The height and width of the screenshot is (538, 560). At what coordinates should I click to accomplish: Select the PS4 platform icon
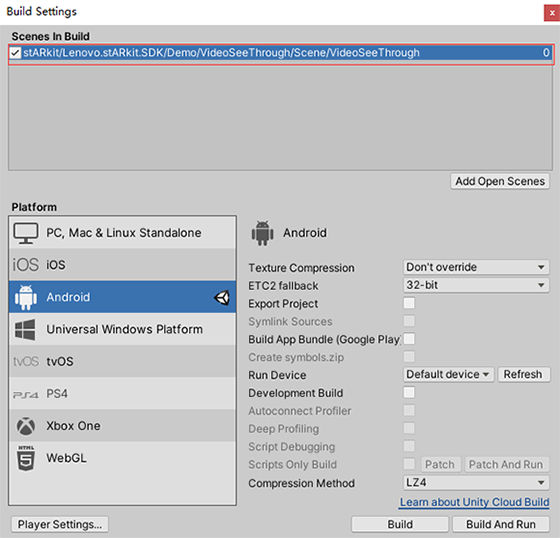[x=26, y=394]
